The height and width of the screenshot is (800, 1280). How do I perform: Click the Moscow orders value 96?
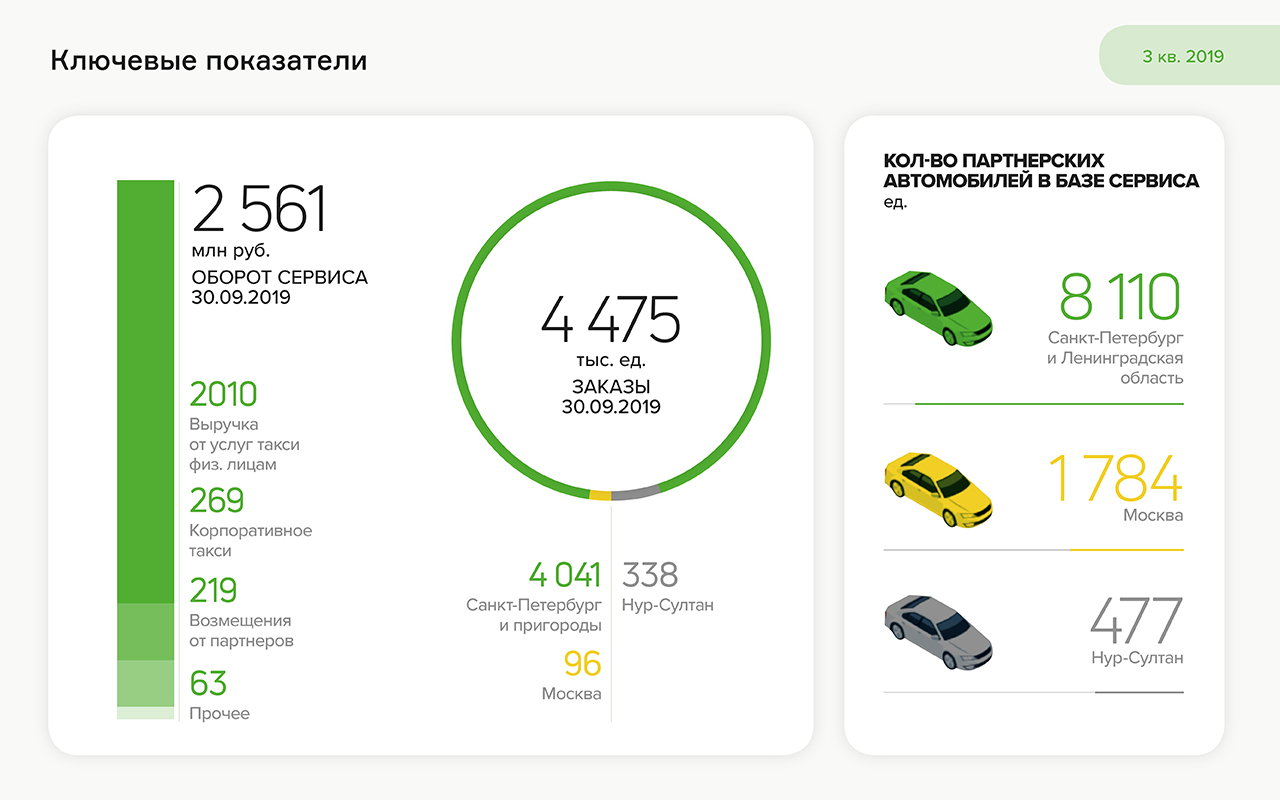click(583, 664)
